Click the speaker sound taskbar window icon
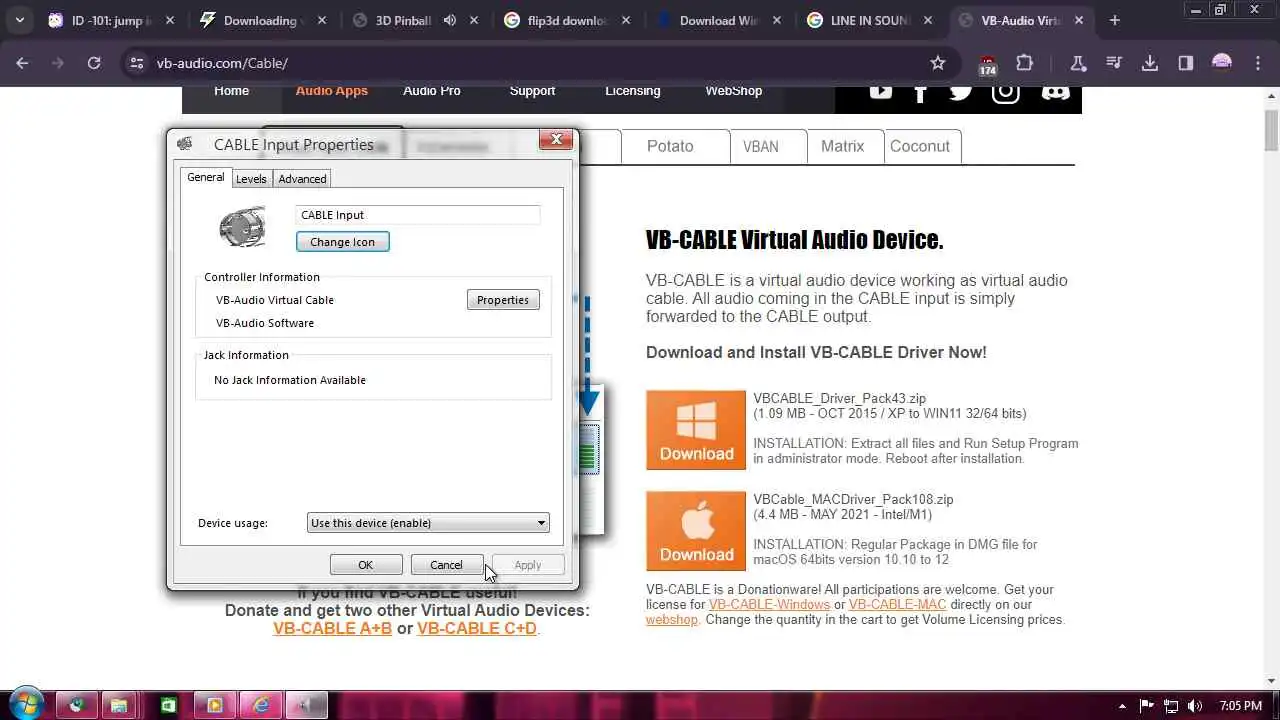 307,705
